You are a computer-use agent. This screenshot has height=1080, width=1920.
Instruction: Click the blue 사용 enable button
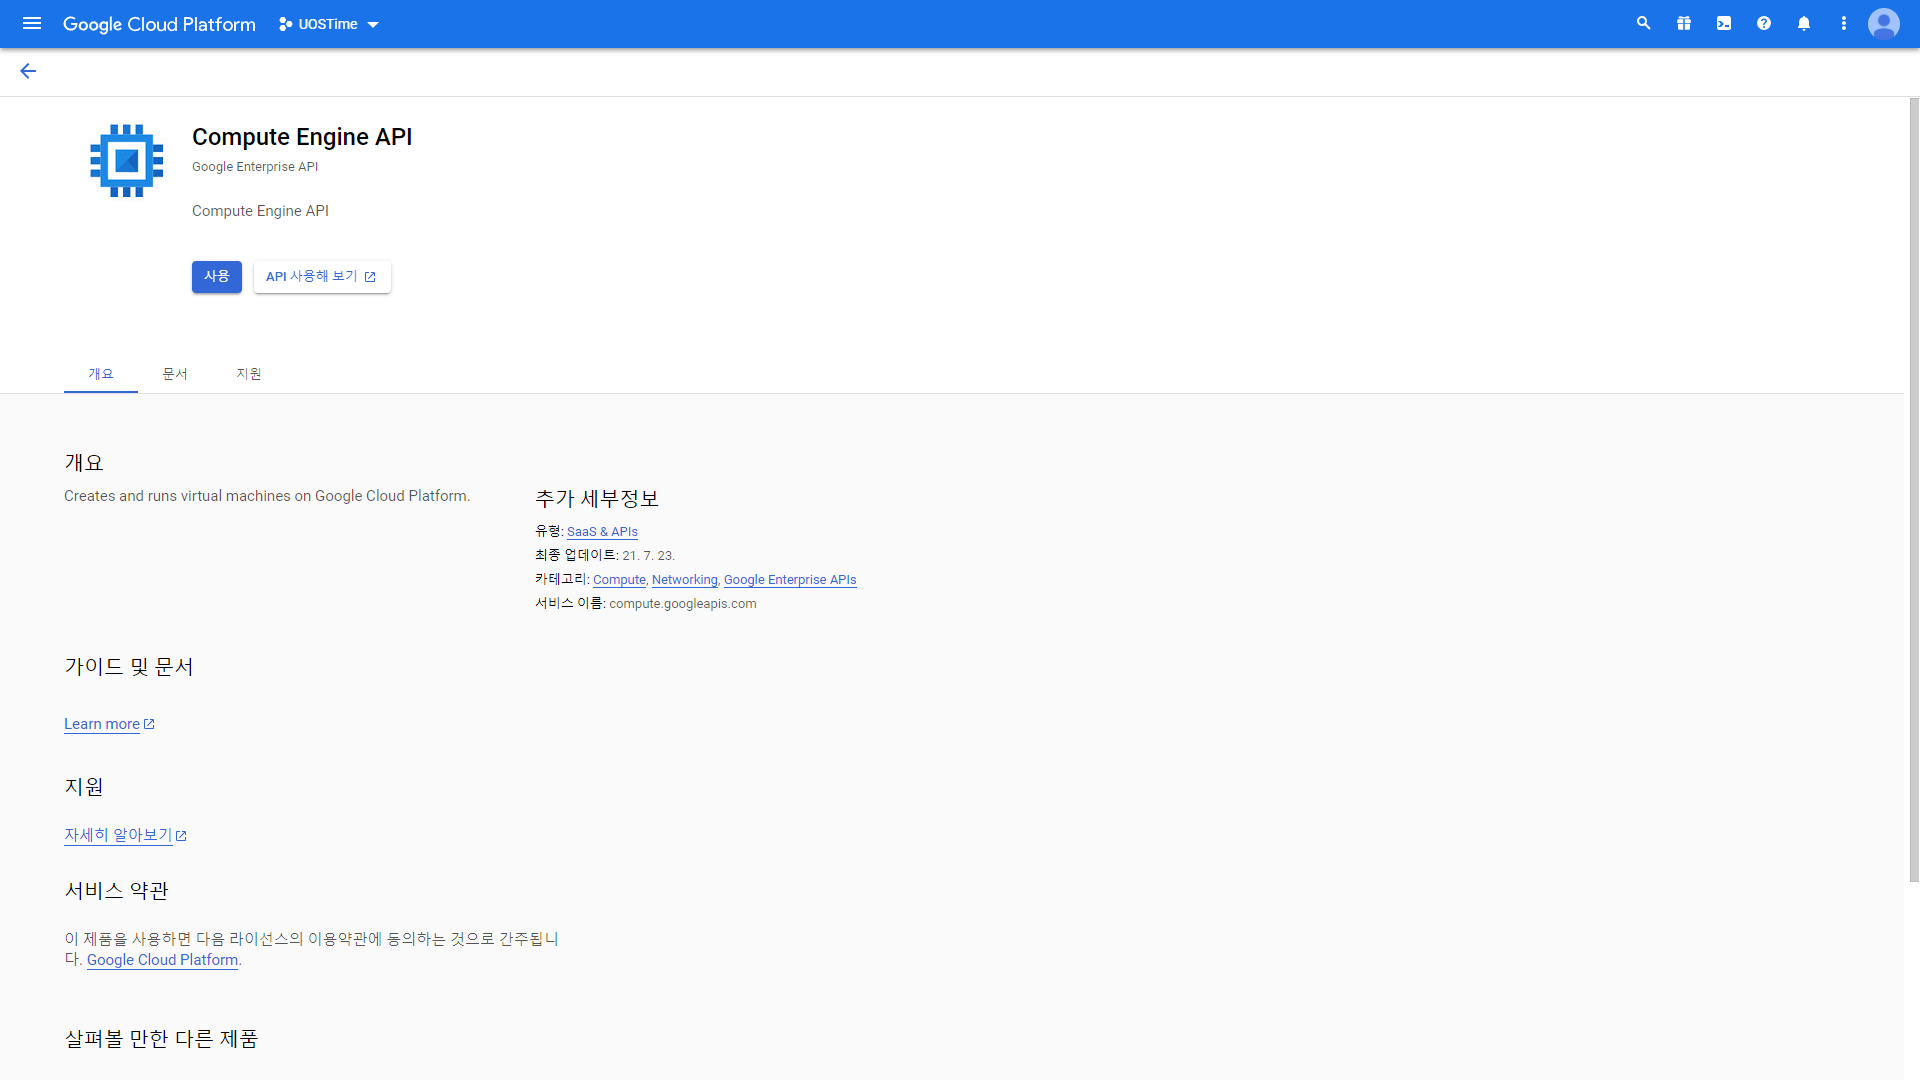pyautogui.click(x=217, y=277)
